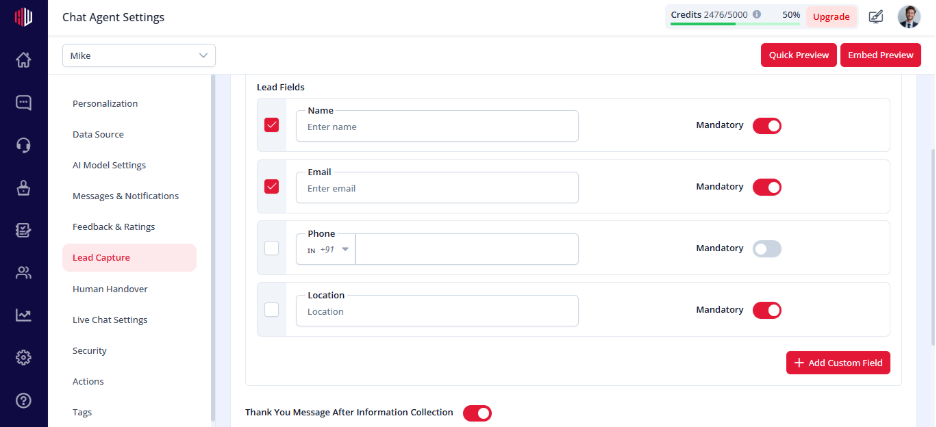
Task: Open the chat messages sidebar icon
Action: [x=23, y=103]
